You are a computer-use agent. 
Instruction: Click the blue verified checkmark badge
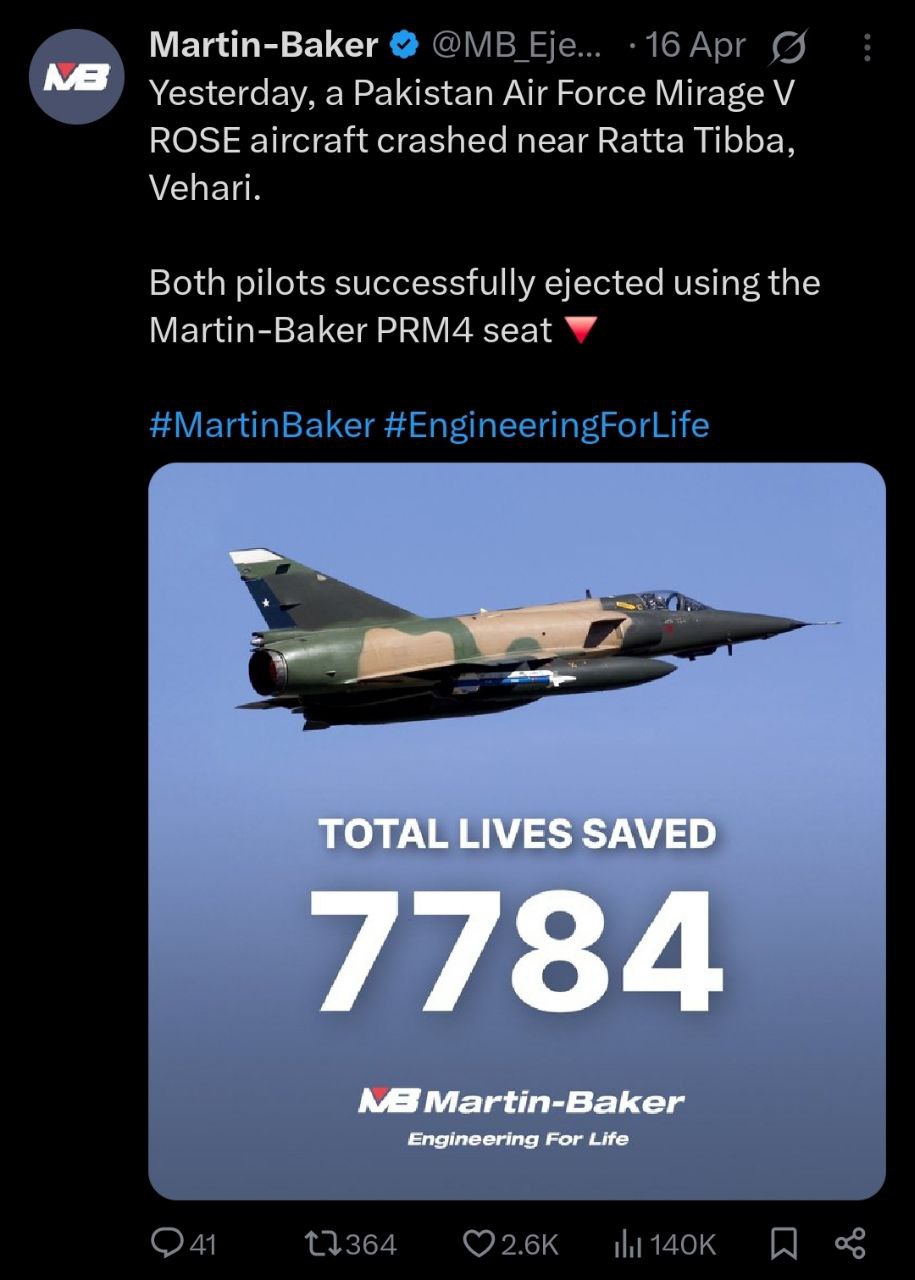click(x=403, y=45)
